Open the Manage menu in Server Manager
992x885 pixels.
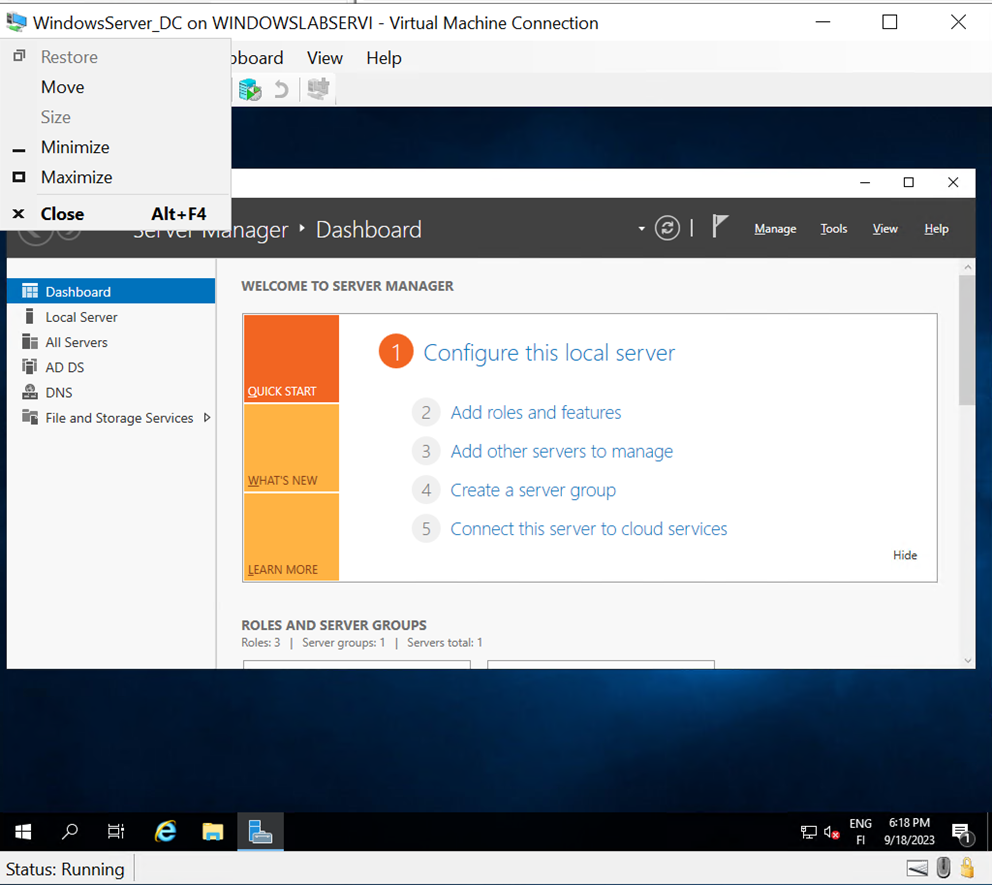[x=775, y=228]
